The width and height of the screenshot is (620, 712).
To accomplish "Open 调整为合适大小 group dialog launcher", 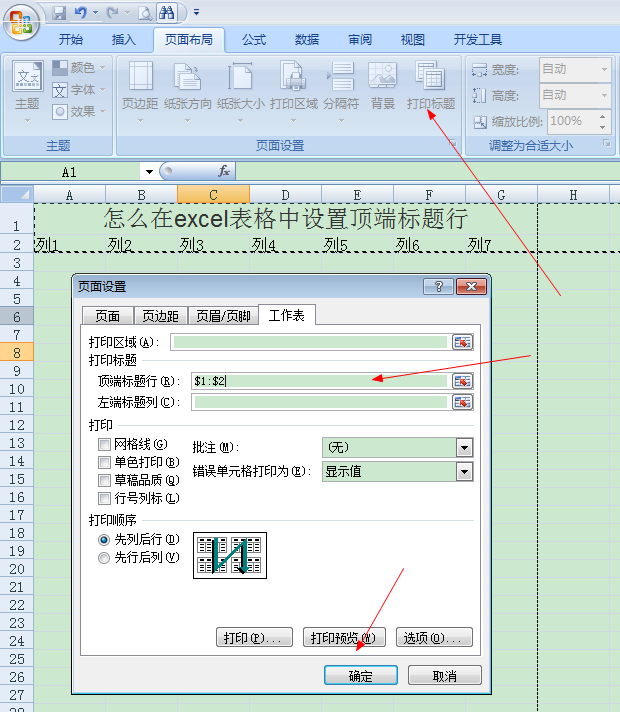I will [606, 143].
